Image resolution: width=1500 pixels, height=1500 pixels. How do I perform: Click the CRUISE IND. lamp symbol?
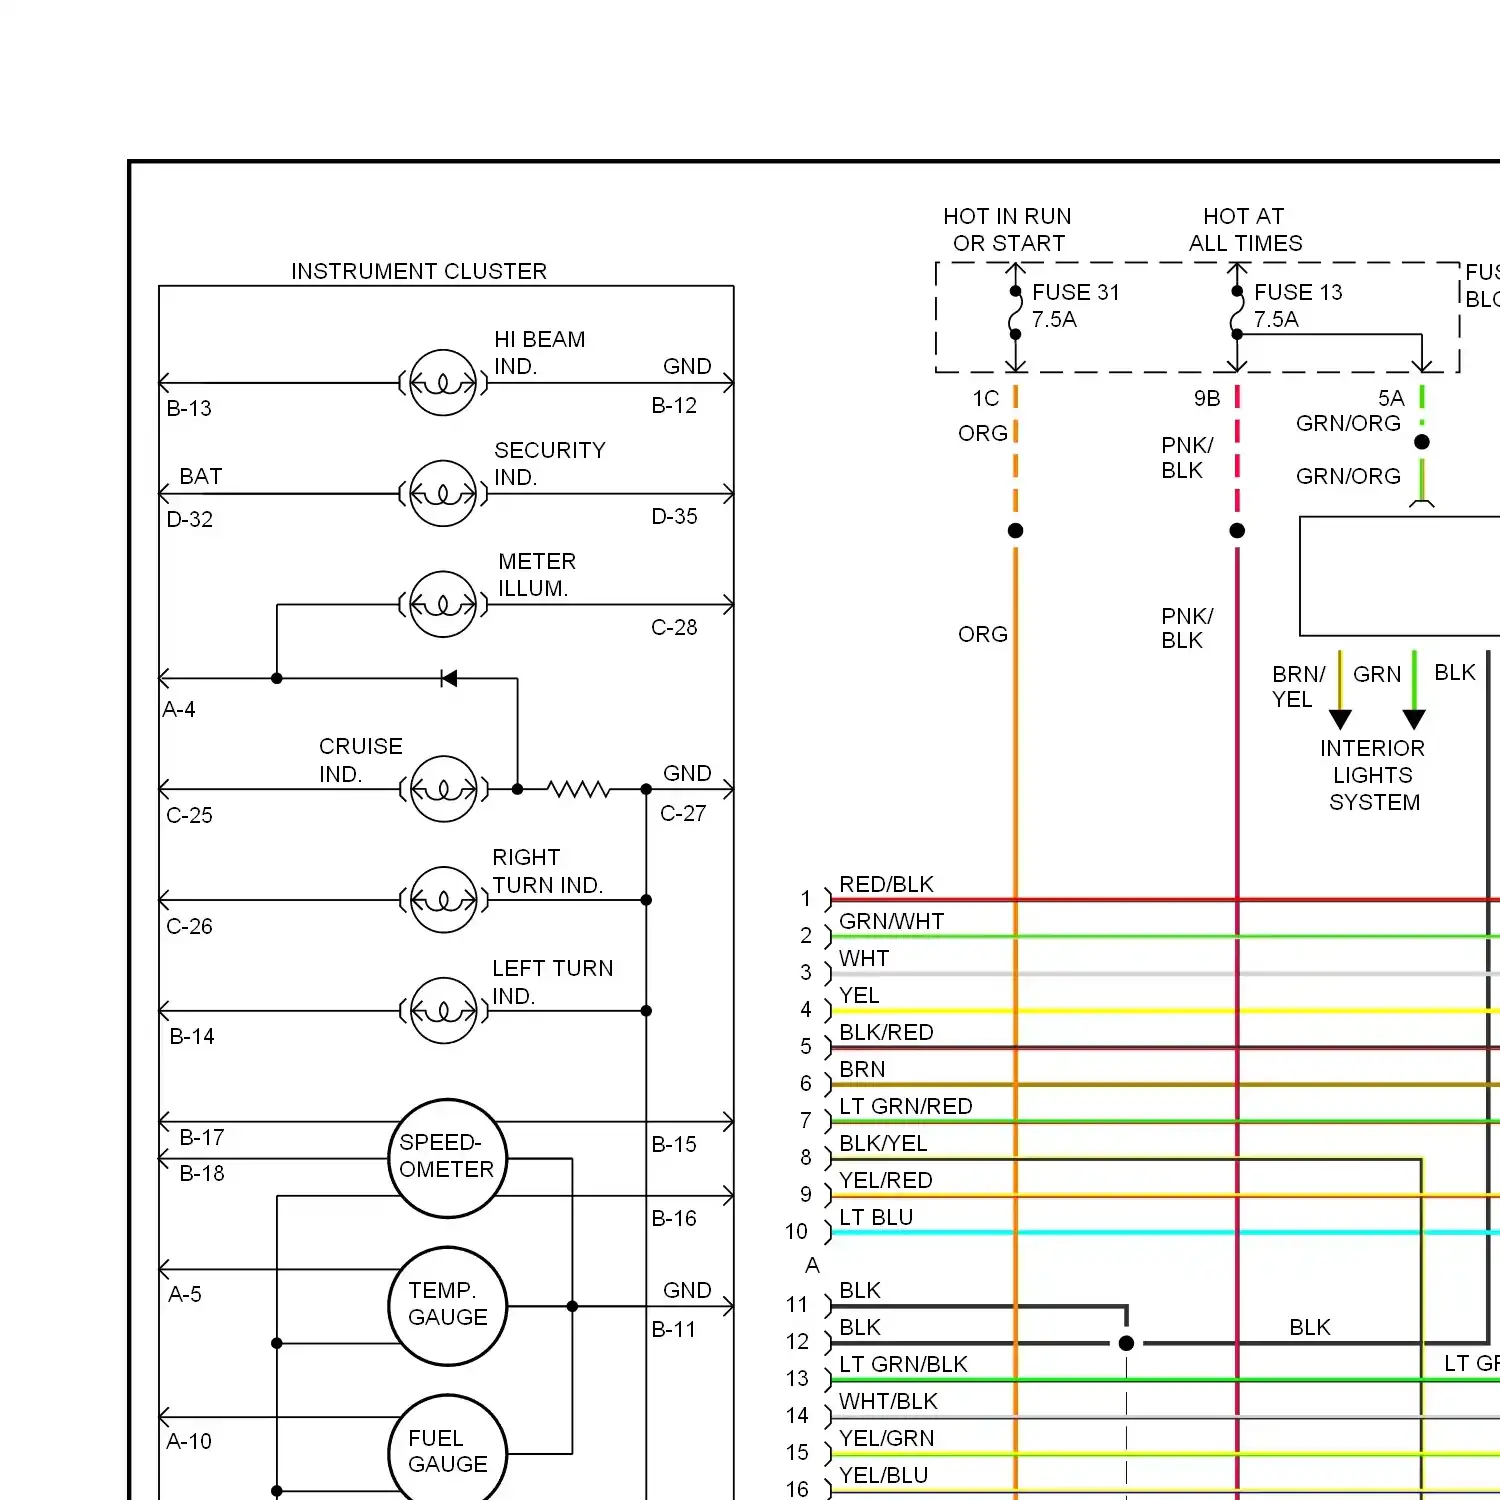tap(443, 789)
